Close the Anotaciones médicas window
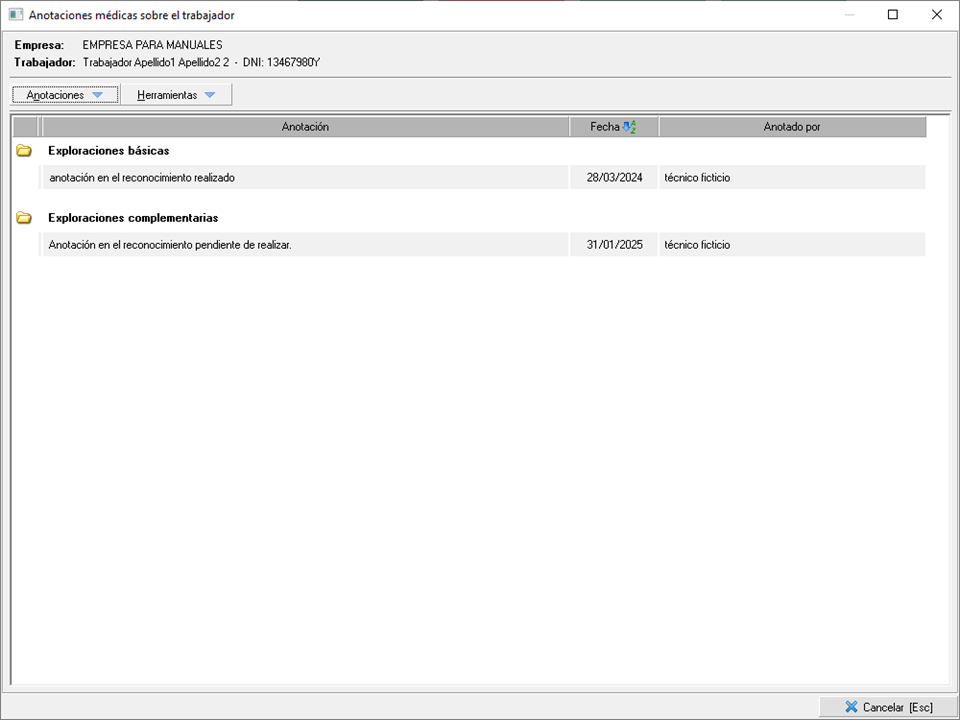The width and height of the screenshot is (960, 720). coord(937,15)
